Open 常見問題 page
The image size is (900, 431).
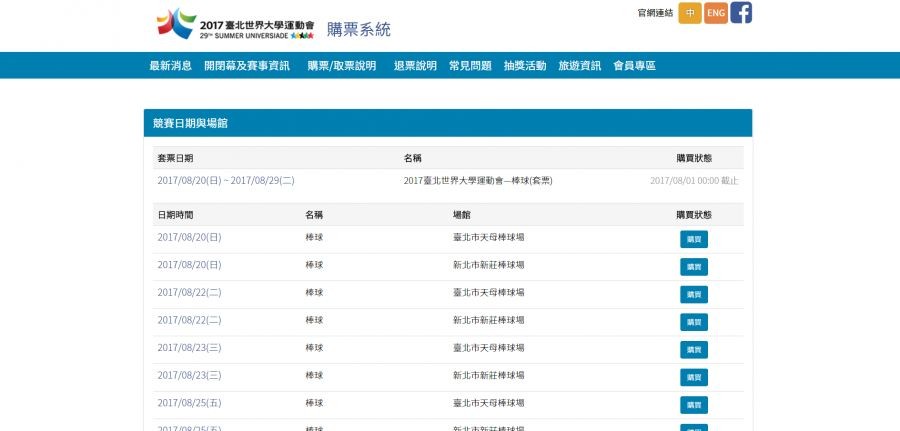click(x=470, y=66)
